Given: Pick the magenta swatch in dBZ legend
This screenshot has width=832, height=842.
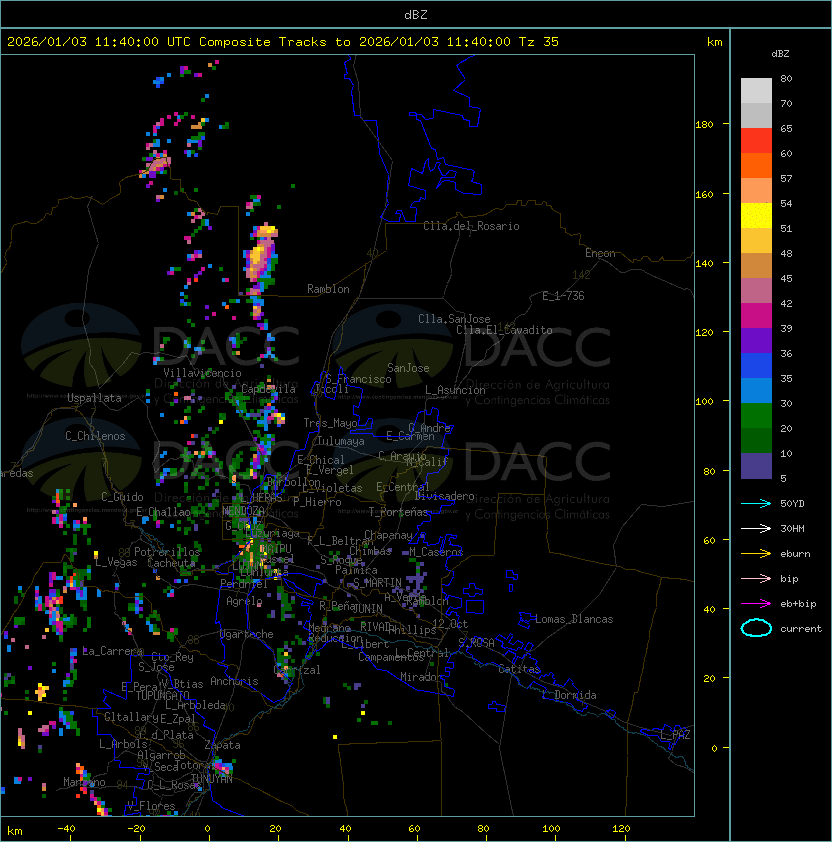Looking at the screenshot, I should [756, 316].
